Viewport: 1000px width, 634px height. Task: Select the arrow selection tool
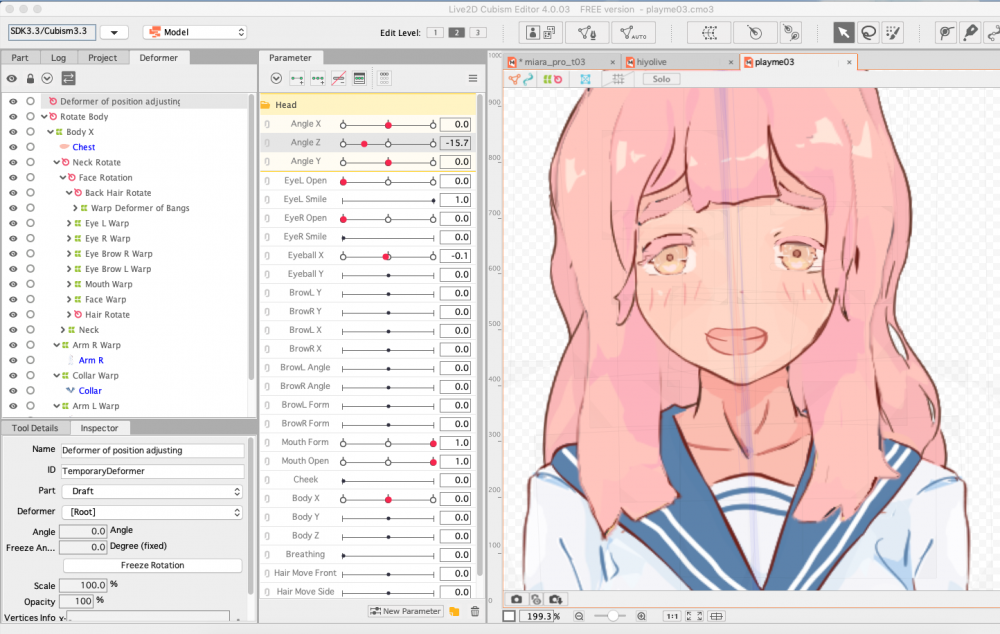(845, 32)
